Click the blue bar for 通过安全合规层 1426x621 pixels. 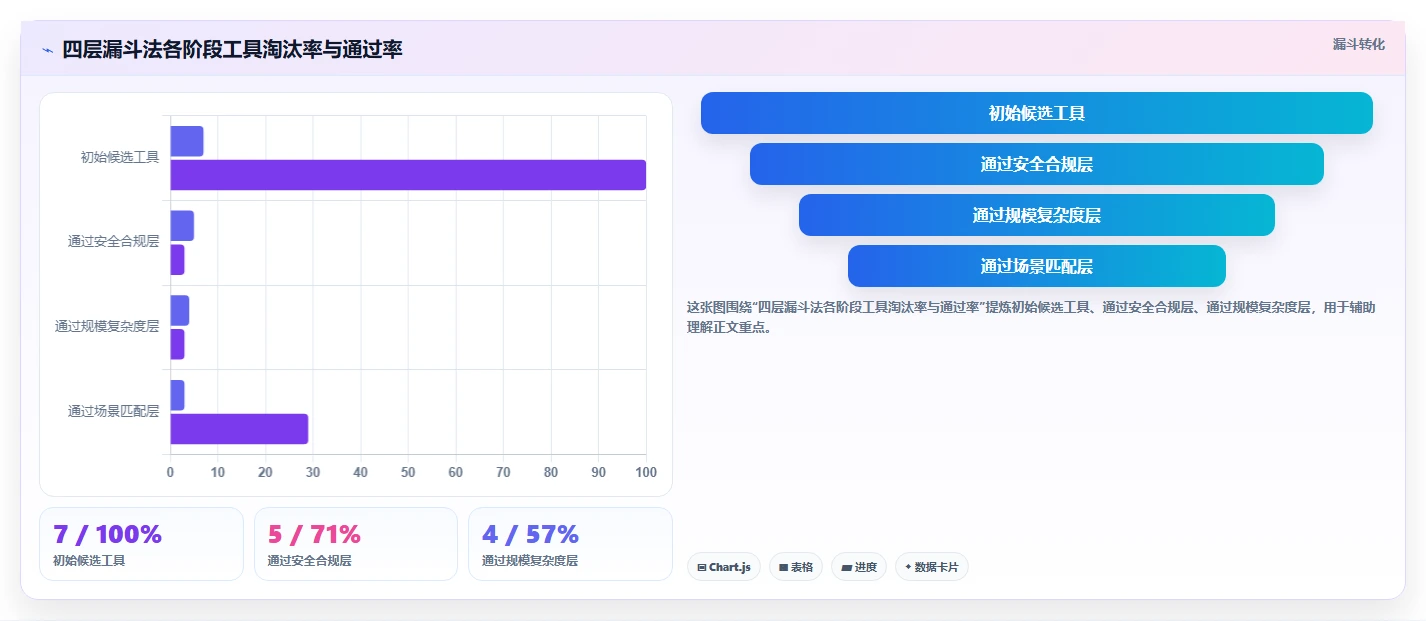pos(182,226)
